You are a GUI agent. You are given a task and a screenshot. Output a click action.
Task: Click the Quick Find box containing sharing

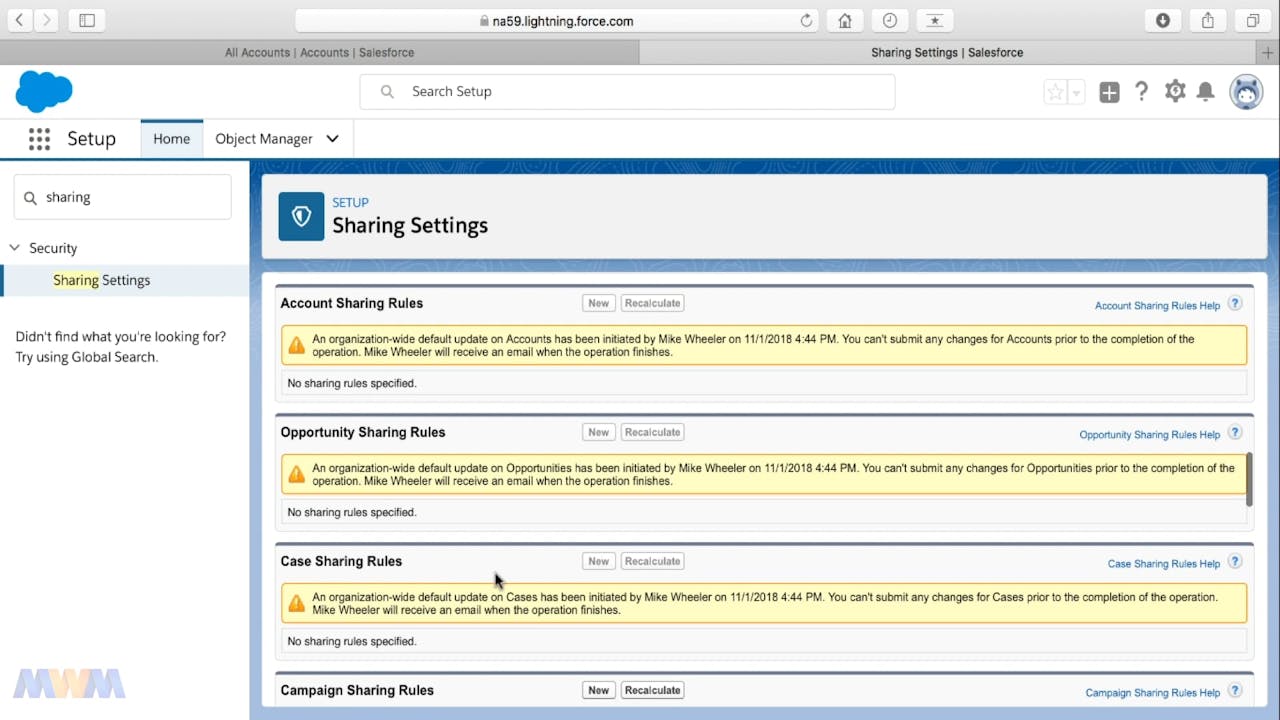coord(123,197)
